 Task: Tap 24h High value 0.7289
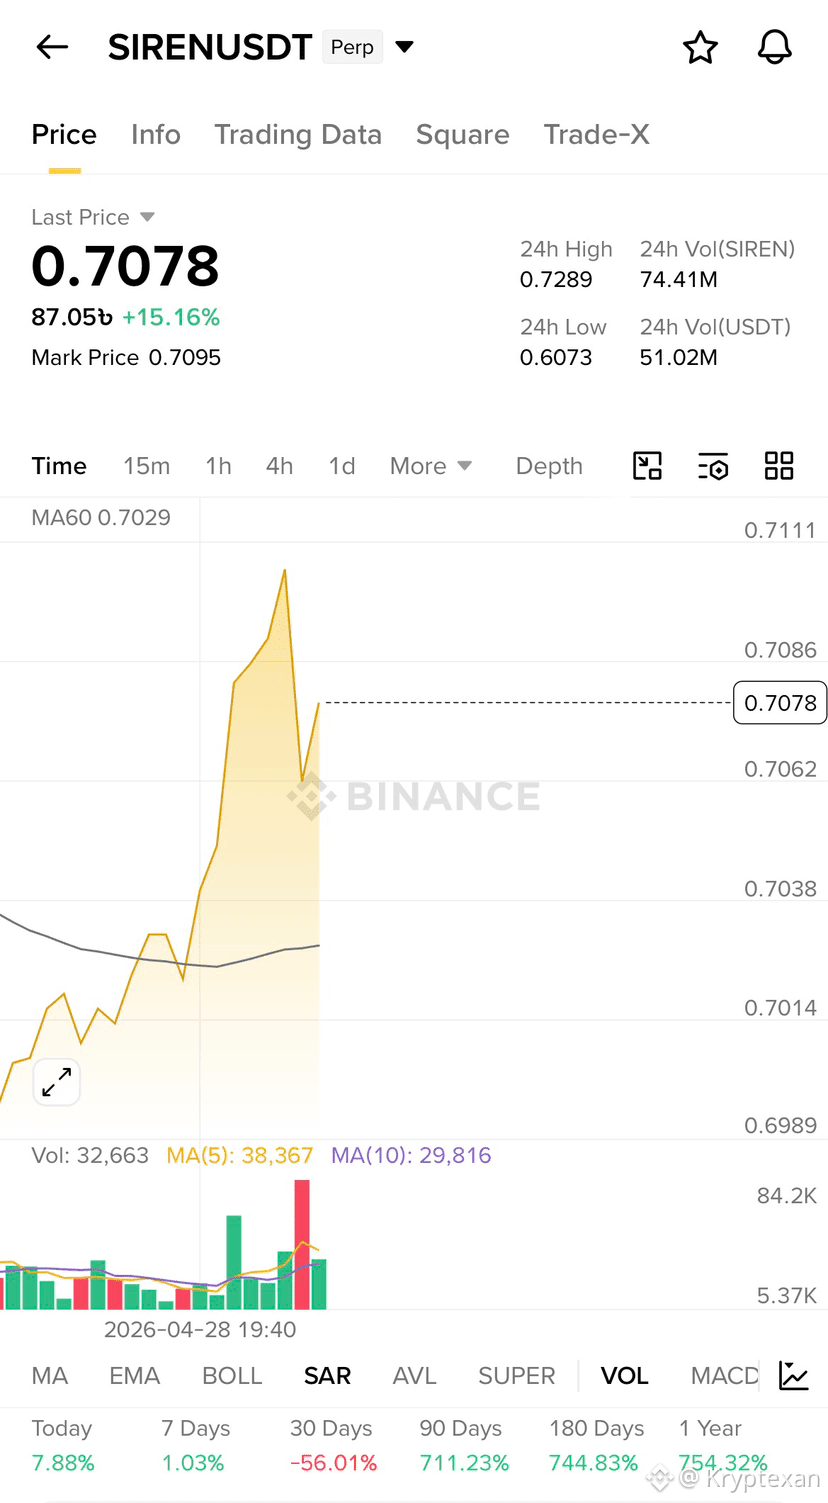[x=556, y=280]
